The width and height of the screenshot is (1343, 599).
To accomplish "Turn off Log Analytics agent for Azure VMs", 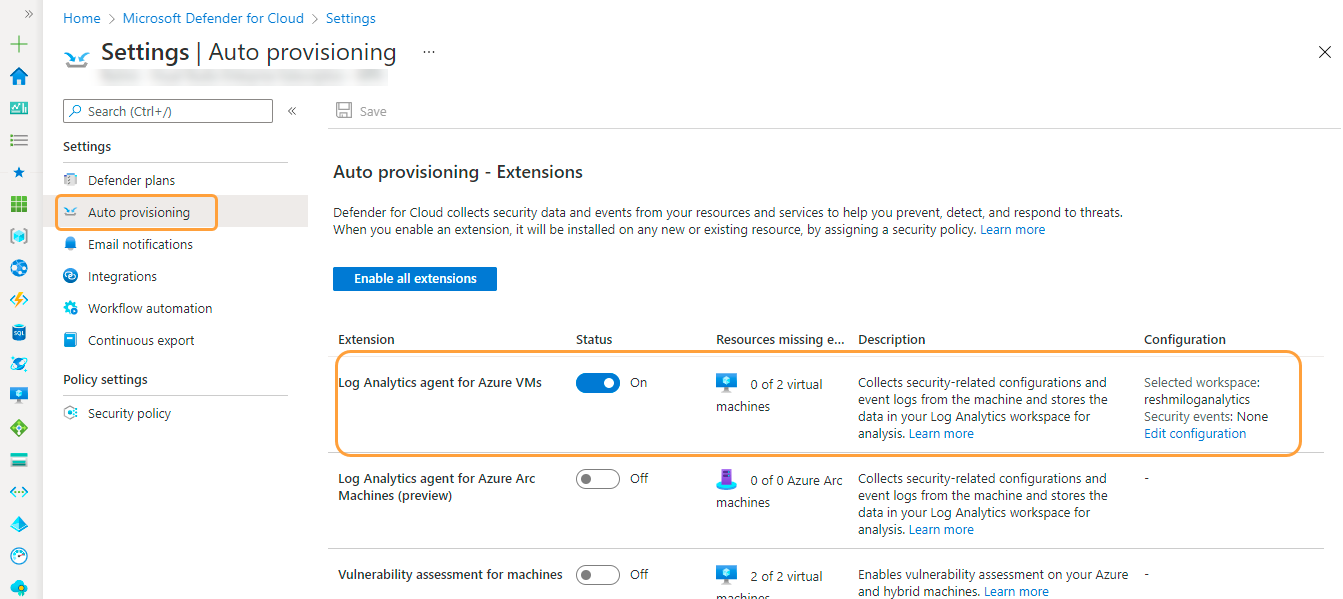I will pyautogui.click(x=597, y=382).
